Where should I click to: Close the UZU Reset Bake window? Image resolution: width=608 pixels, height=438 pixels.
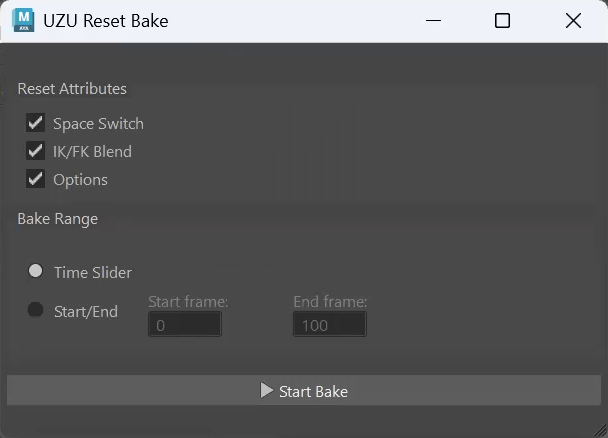(573, 21)
